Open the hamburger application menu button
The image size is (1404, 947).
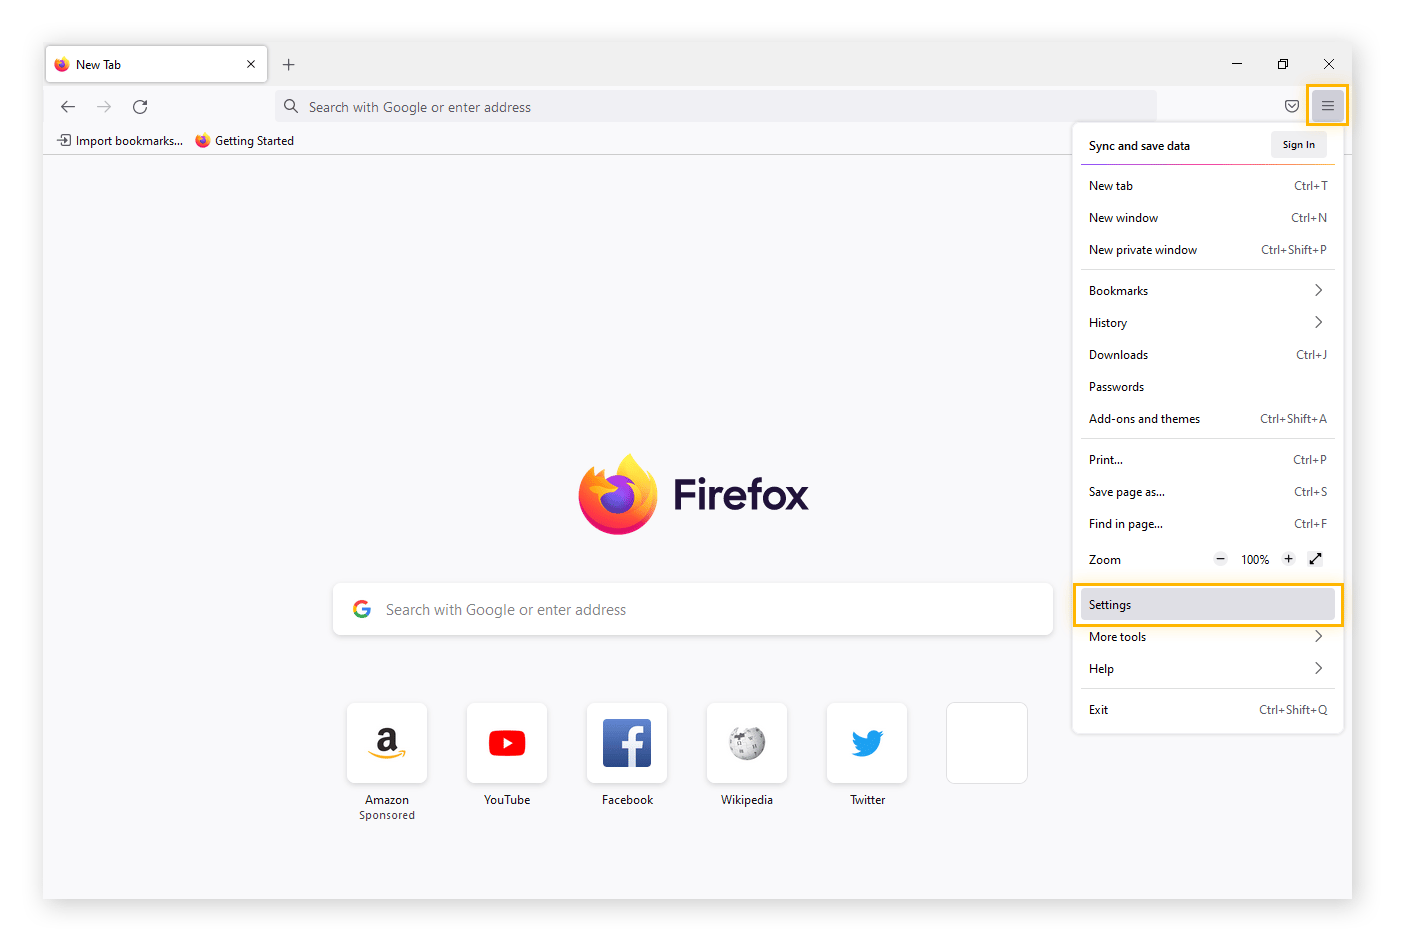point(1327,106)
